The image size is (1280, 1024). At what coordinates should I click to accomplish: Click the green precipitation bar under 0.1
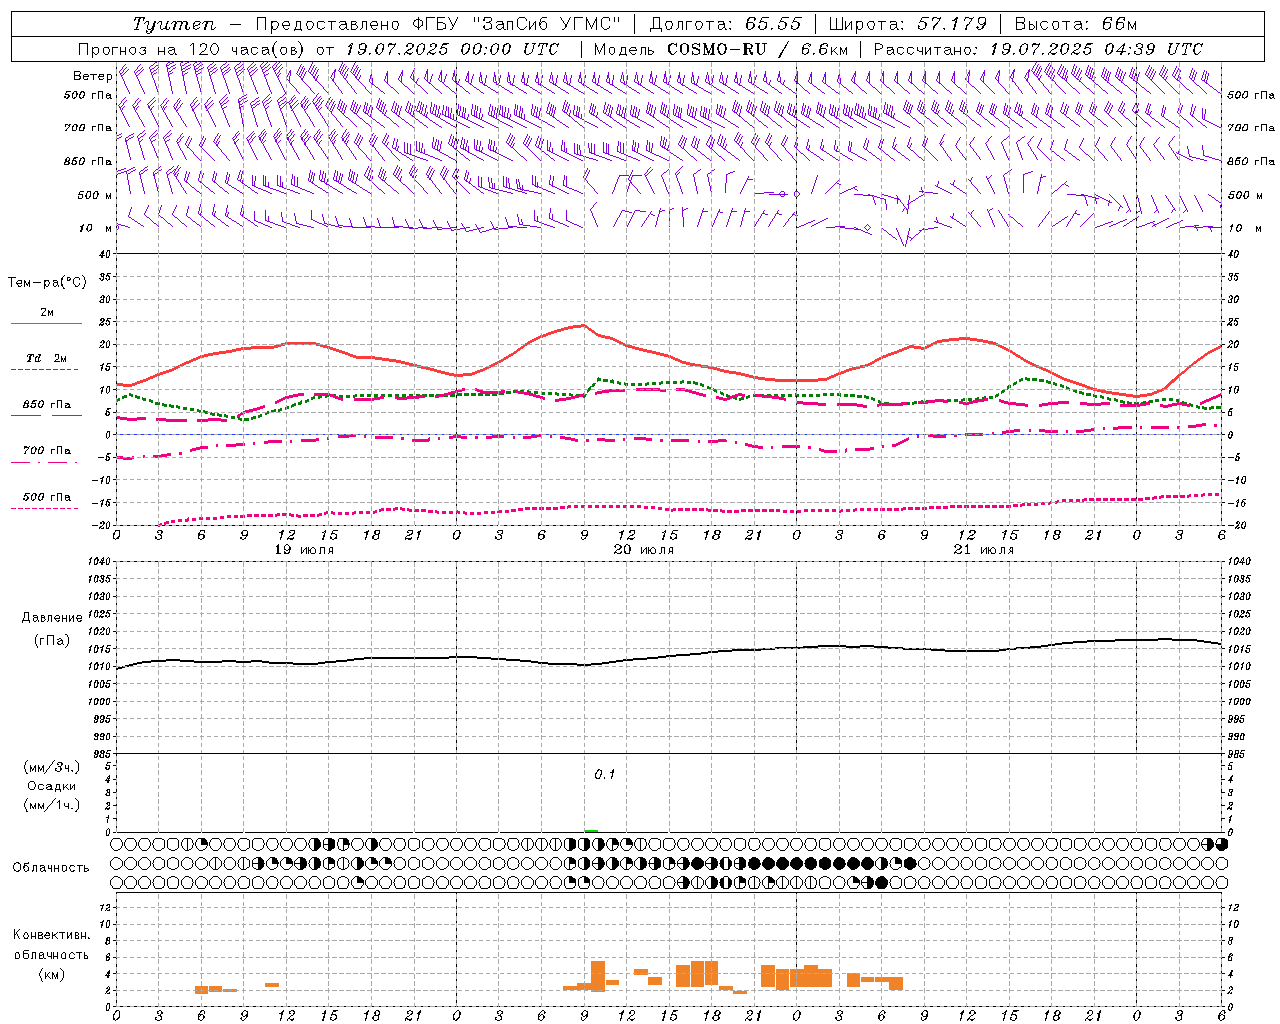(x=591, y=830)
